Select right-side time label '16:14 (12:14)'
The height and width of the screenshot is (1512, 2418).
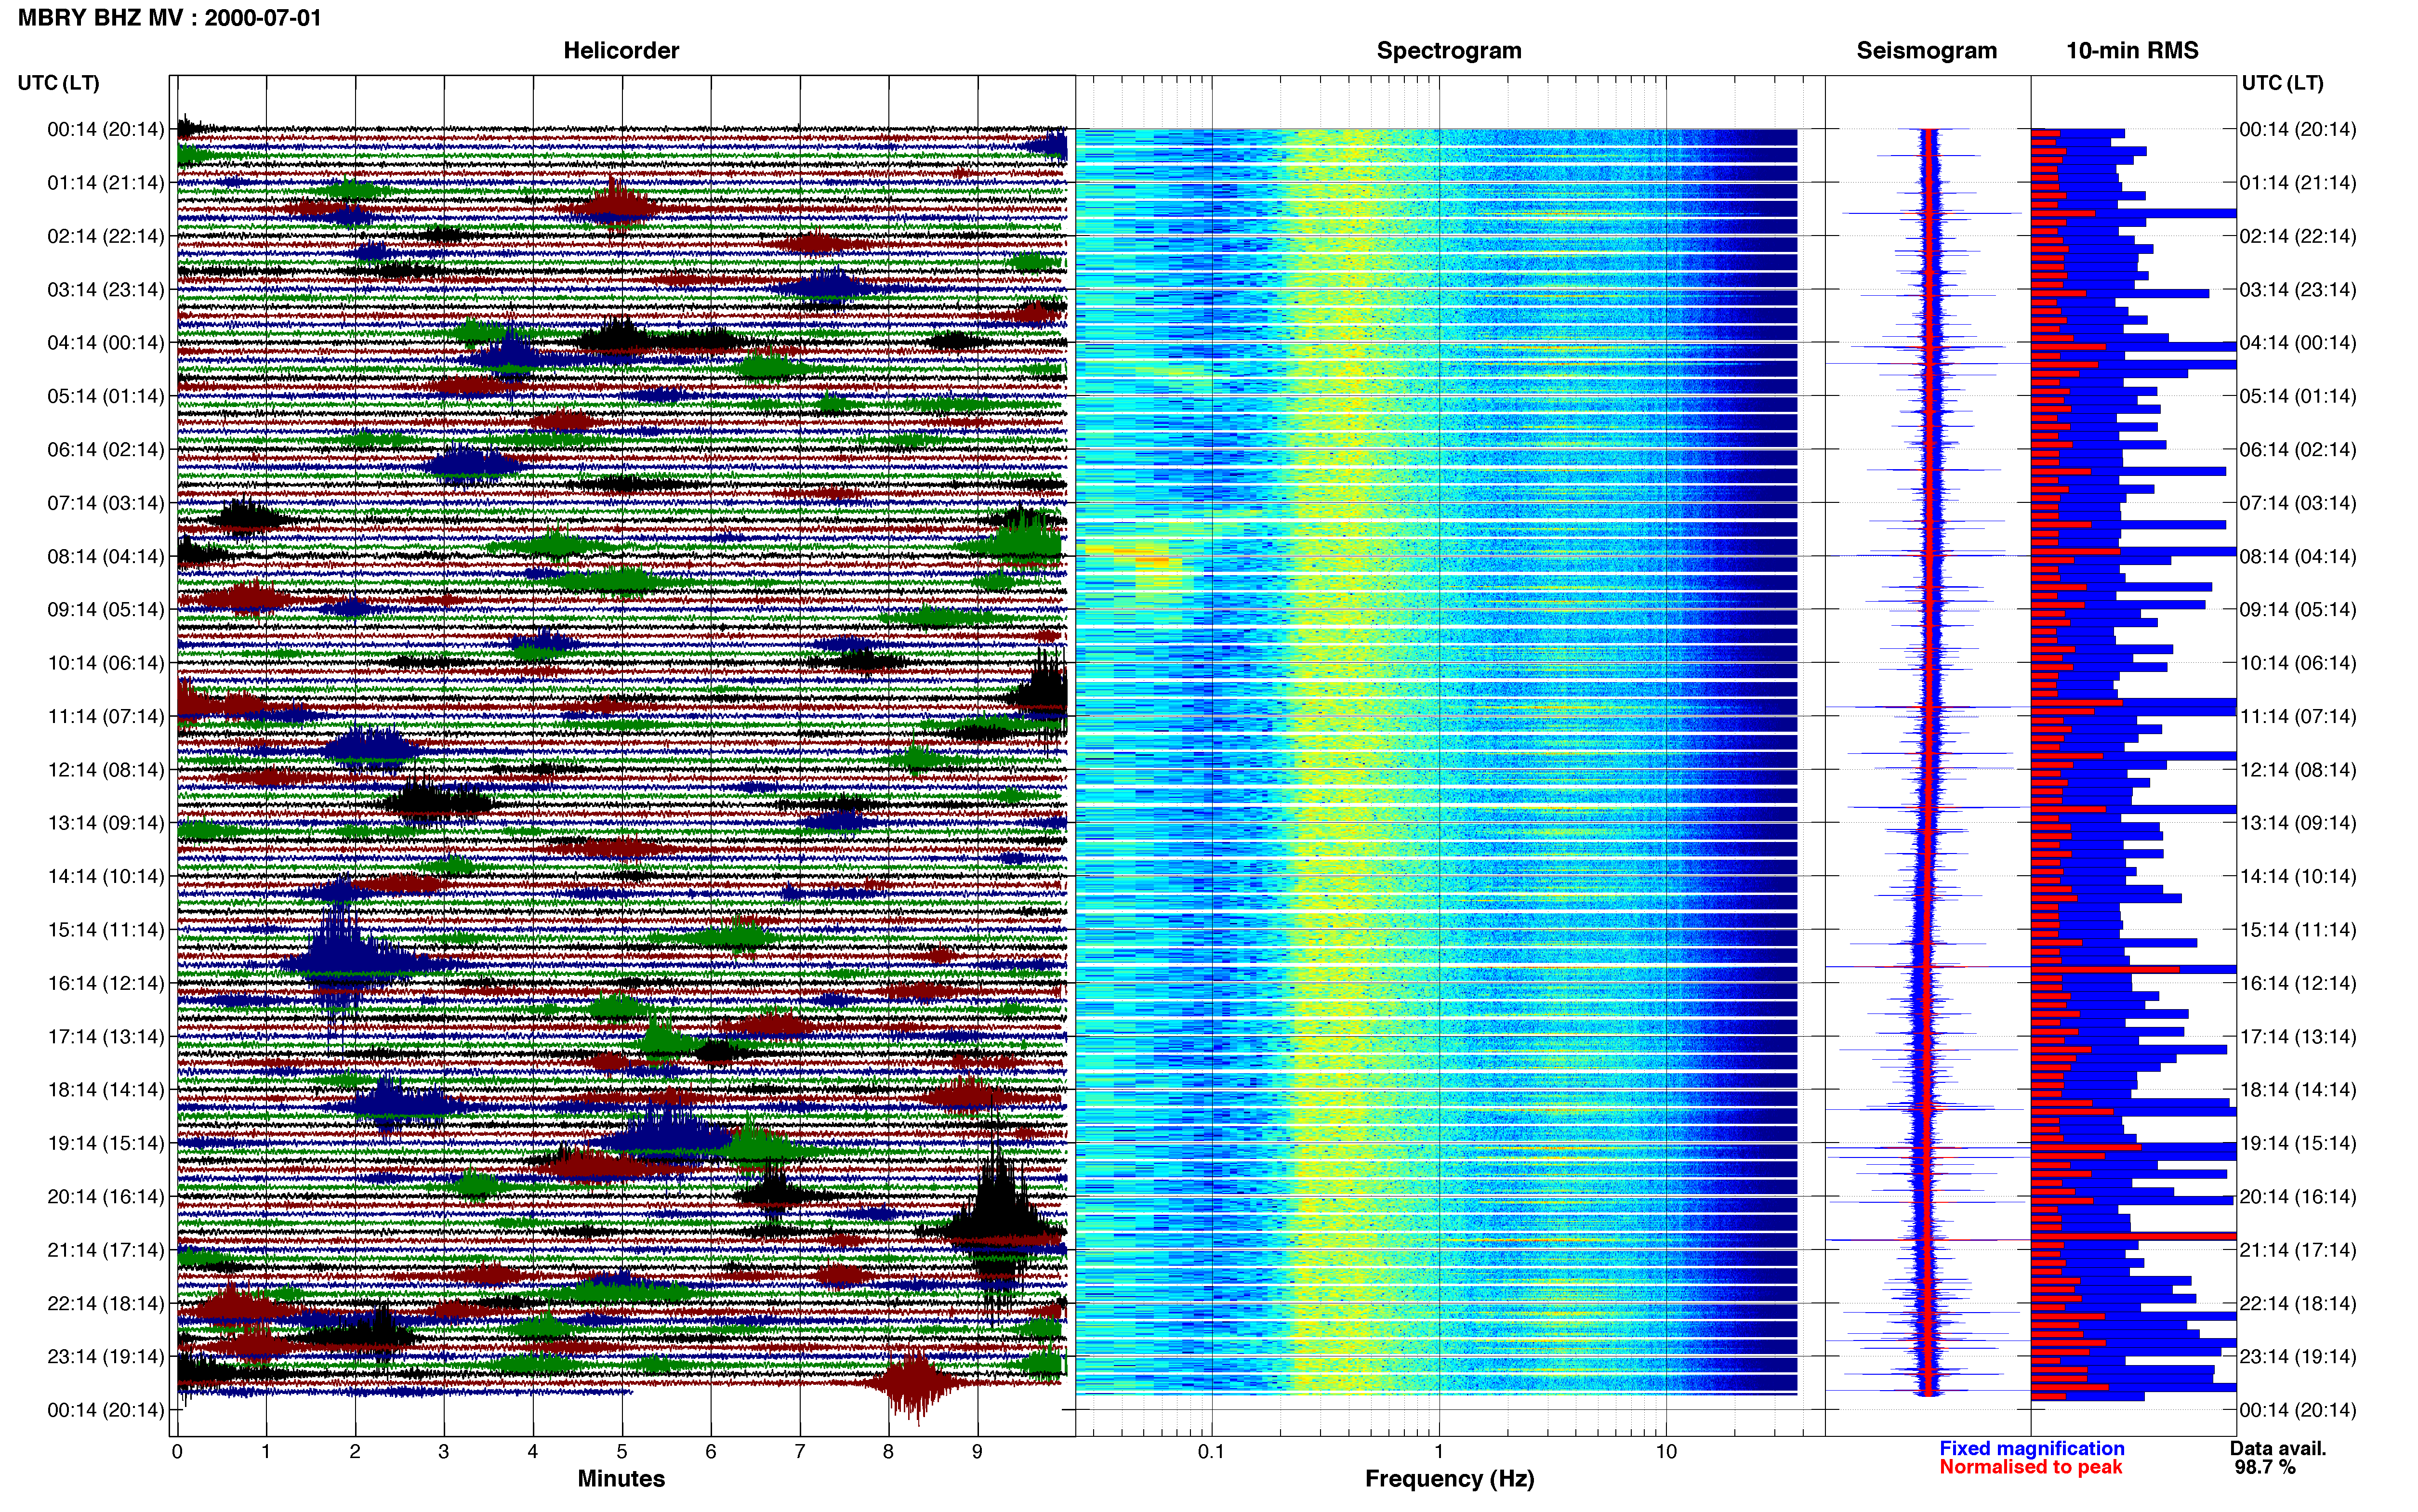[x=2298, y=982]
